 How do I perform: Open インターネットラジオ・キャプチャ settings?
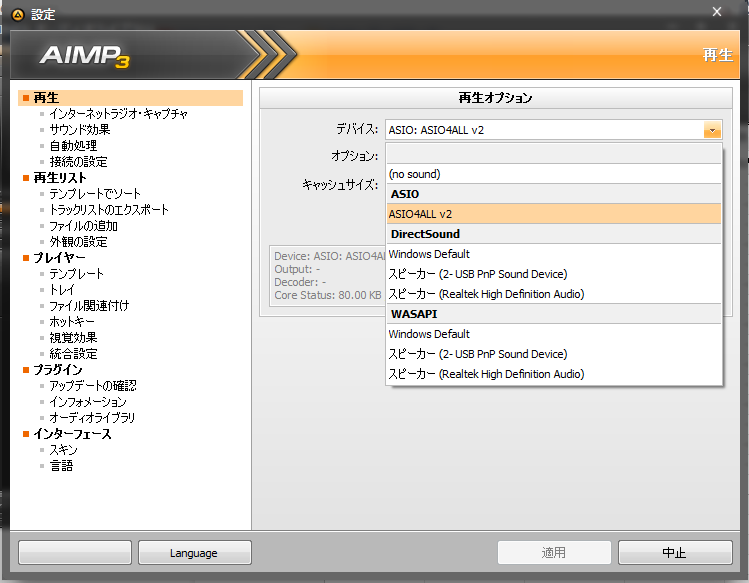[x=118, y=114]
